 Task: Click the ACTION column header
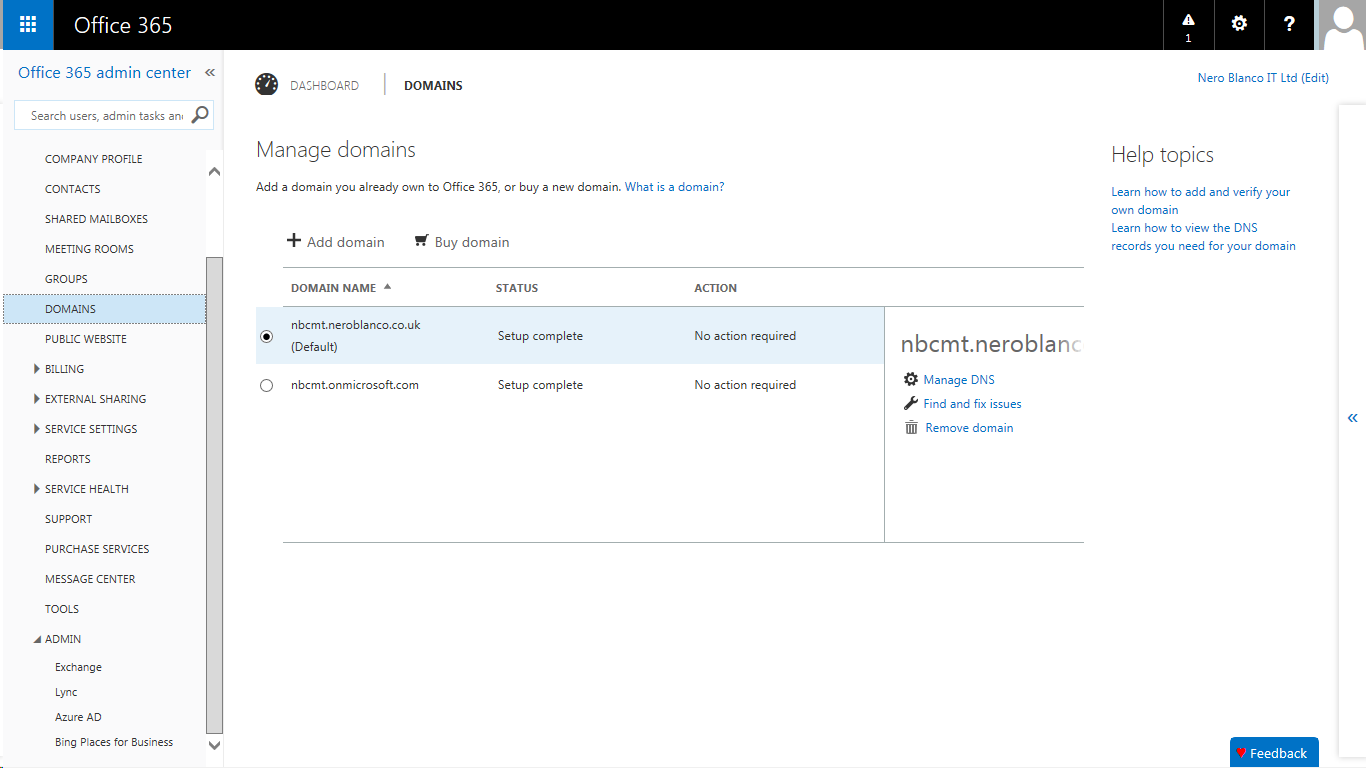[x=716, y=288]
